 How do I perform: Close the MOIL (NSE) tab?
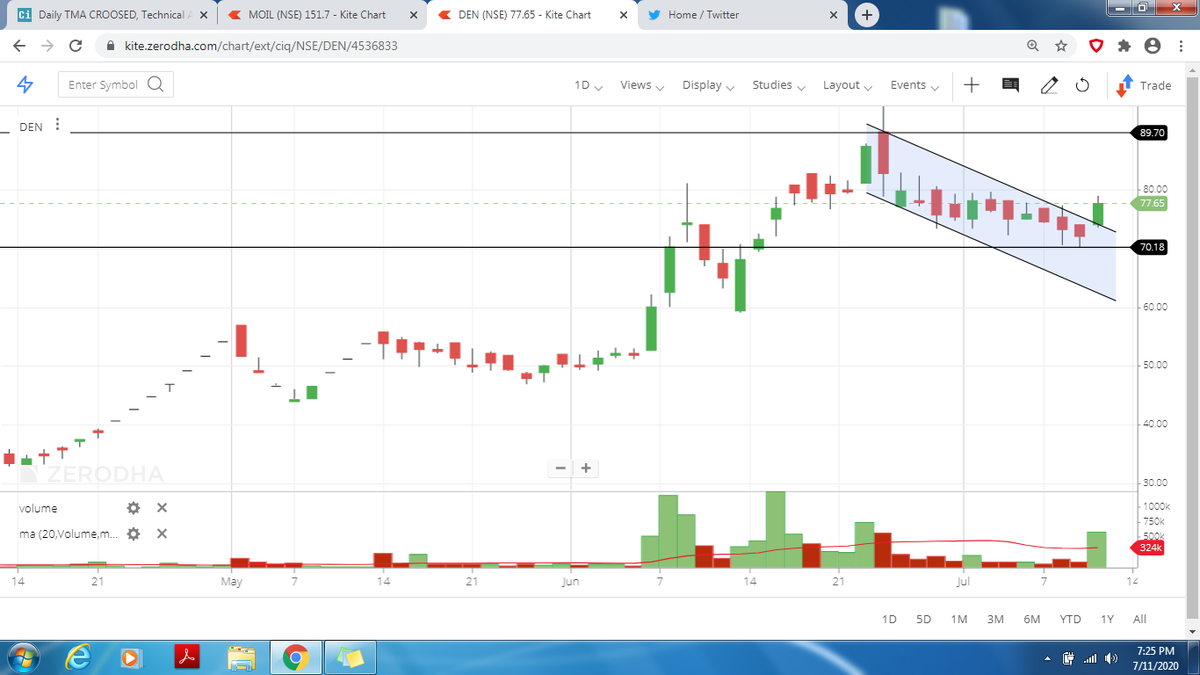[x=414, y=15]
